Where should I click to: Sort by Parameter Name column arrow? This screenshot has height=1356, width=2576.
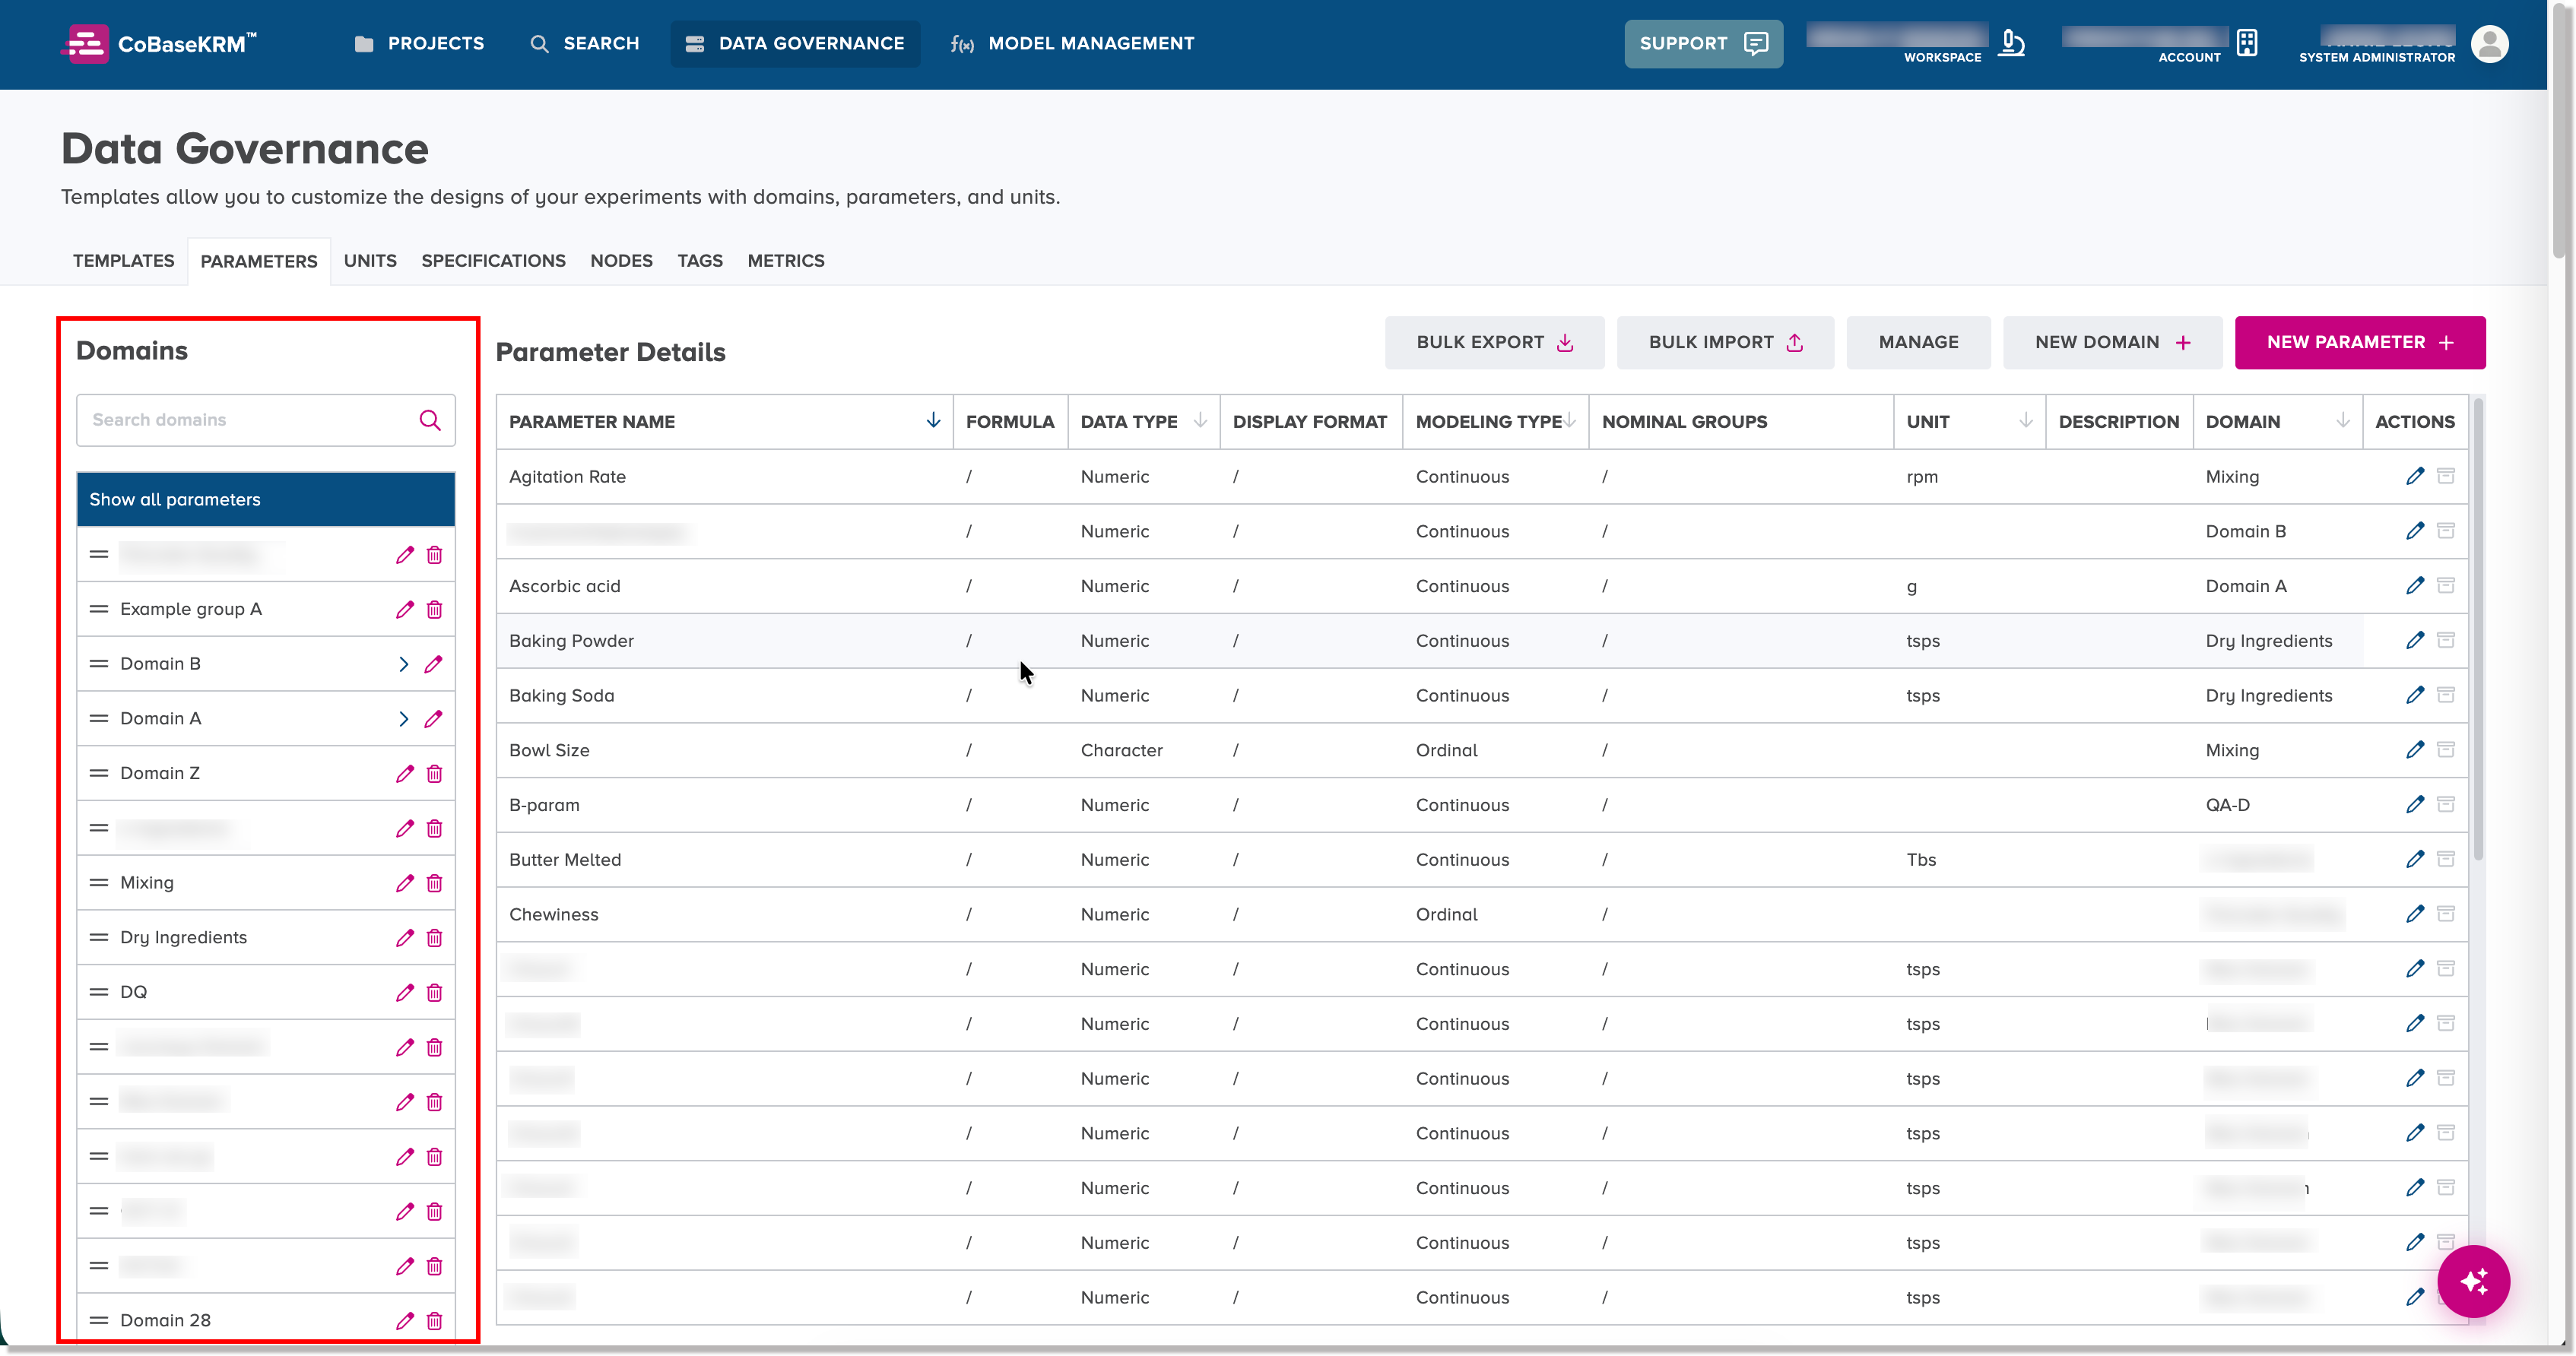coord(933,420)
